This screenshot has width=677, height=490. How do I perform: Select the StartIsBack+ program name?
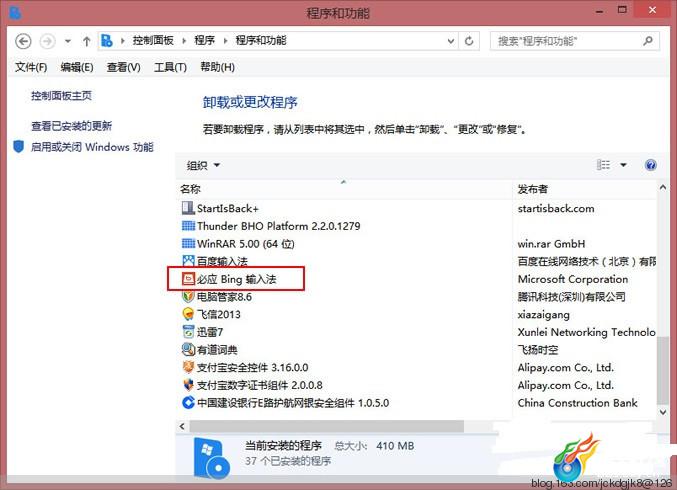(x=228, y=209)
